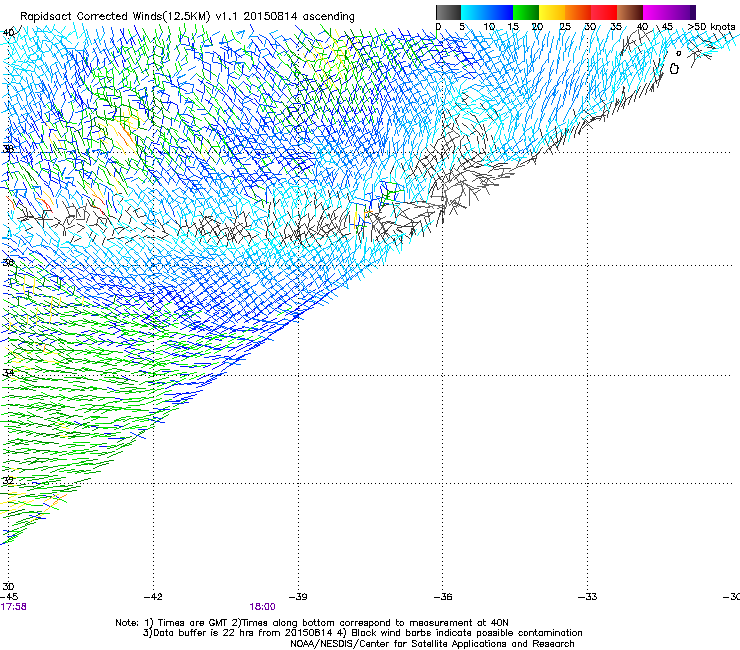This screenshot has width=740, height=650.
Task: Click the yellow 20-25 knots legend swatch
Action: tap(552, 12)
